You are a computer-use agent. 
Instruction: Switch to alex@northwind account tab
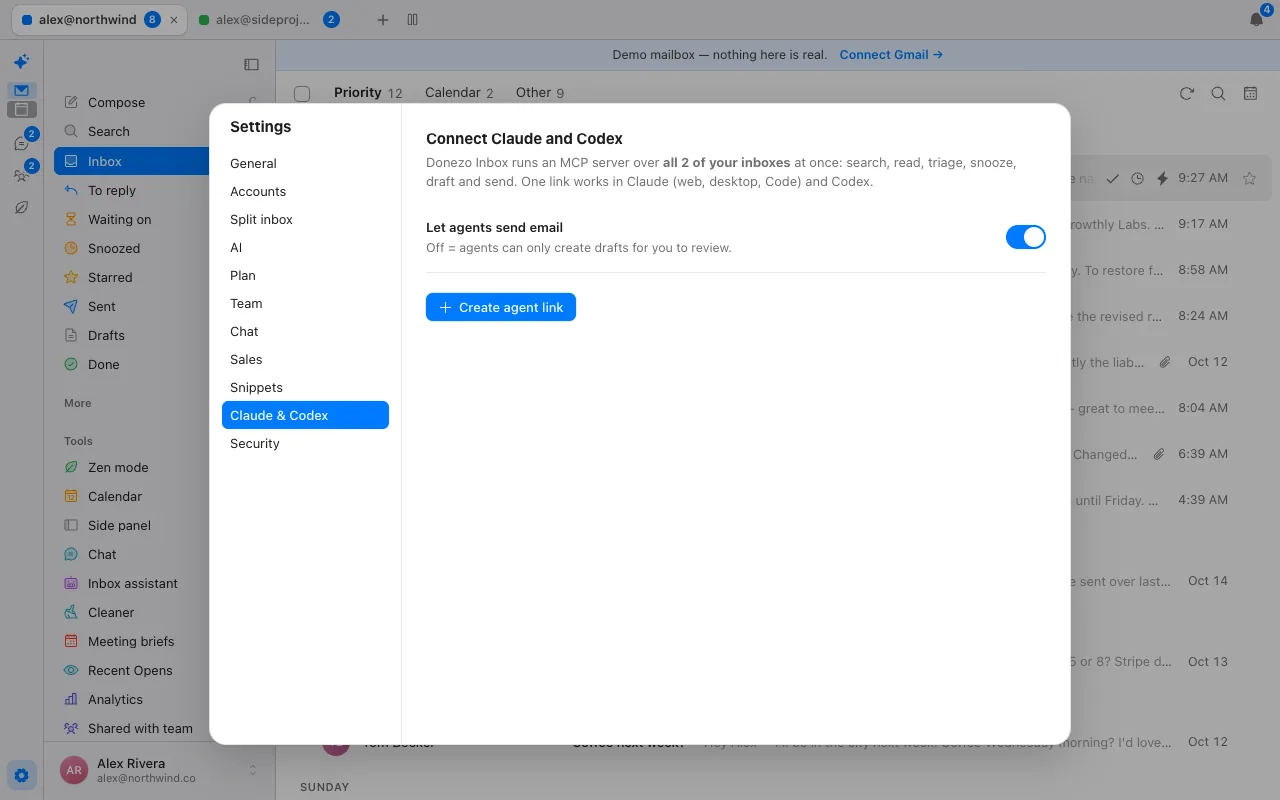tap(98, 20)
